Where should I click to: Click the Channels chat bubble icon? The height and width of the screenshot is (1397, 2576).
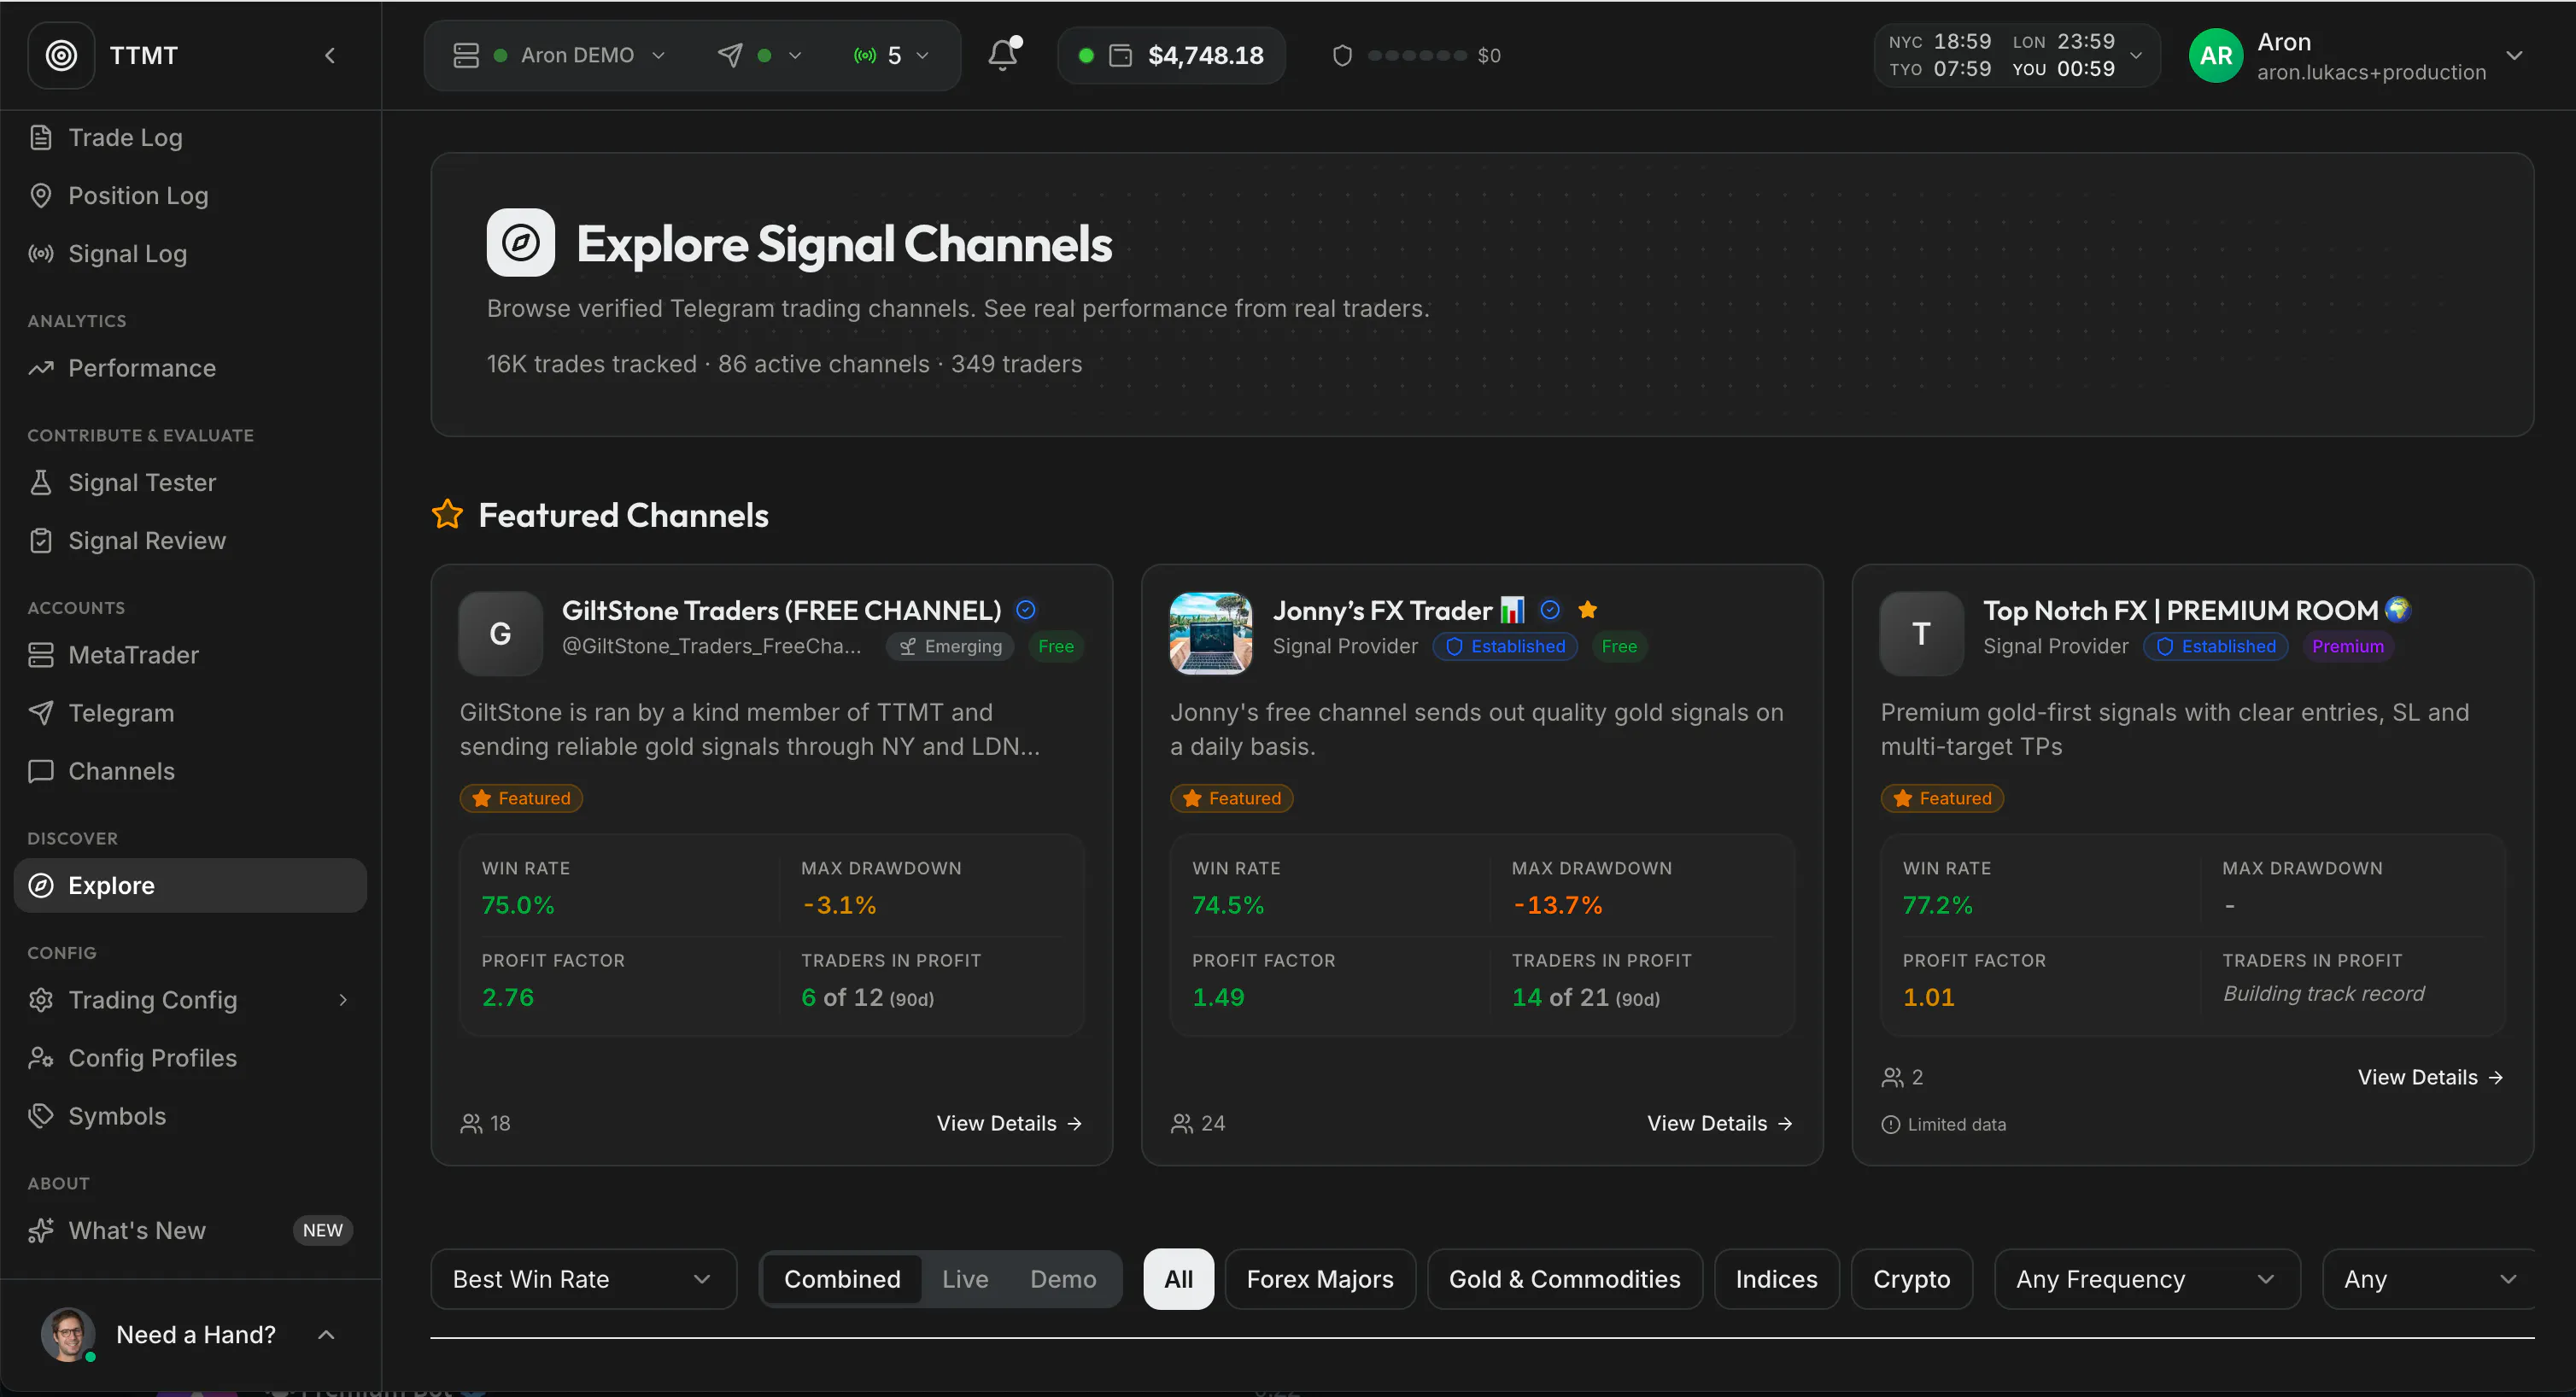41,771
